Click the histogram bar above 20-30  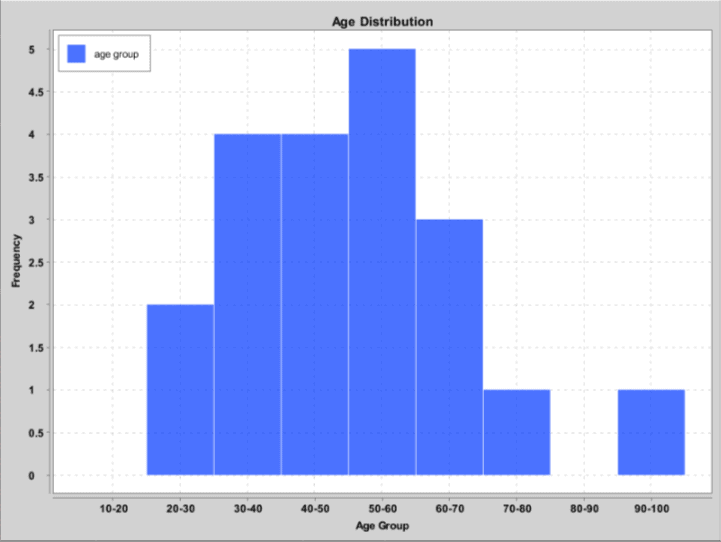click(x=180, y=390)
